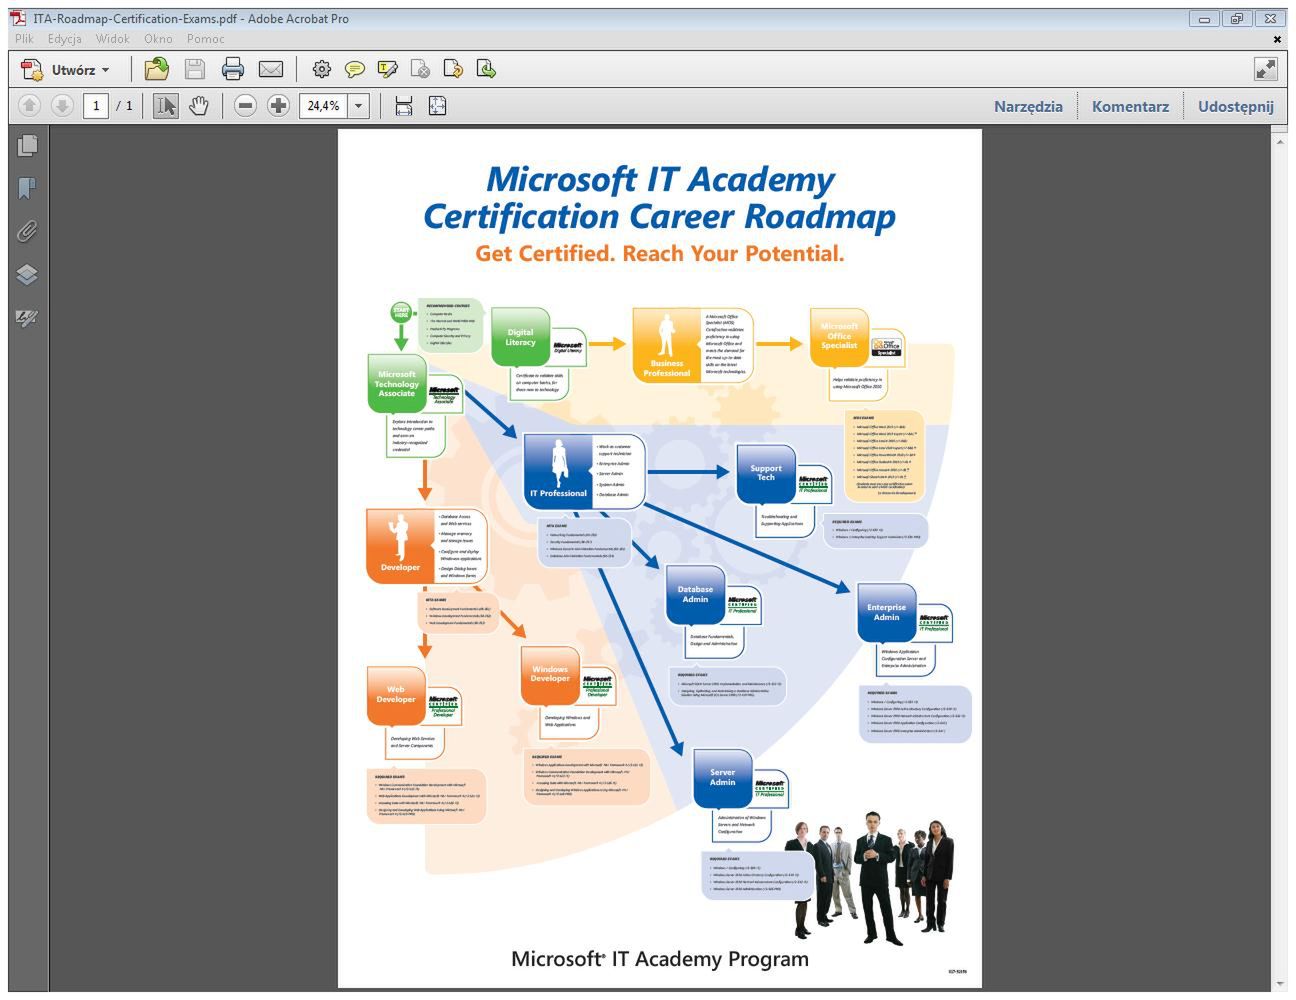Open the zoom level dropdown arrow
This screenshot has width=1296, height=1000.
pos(359,105)
